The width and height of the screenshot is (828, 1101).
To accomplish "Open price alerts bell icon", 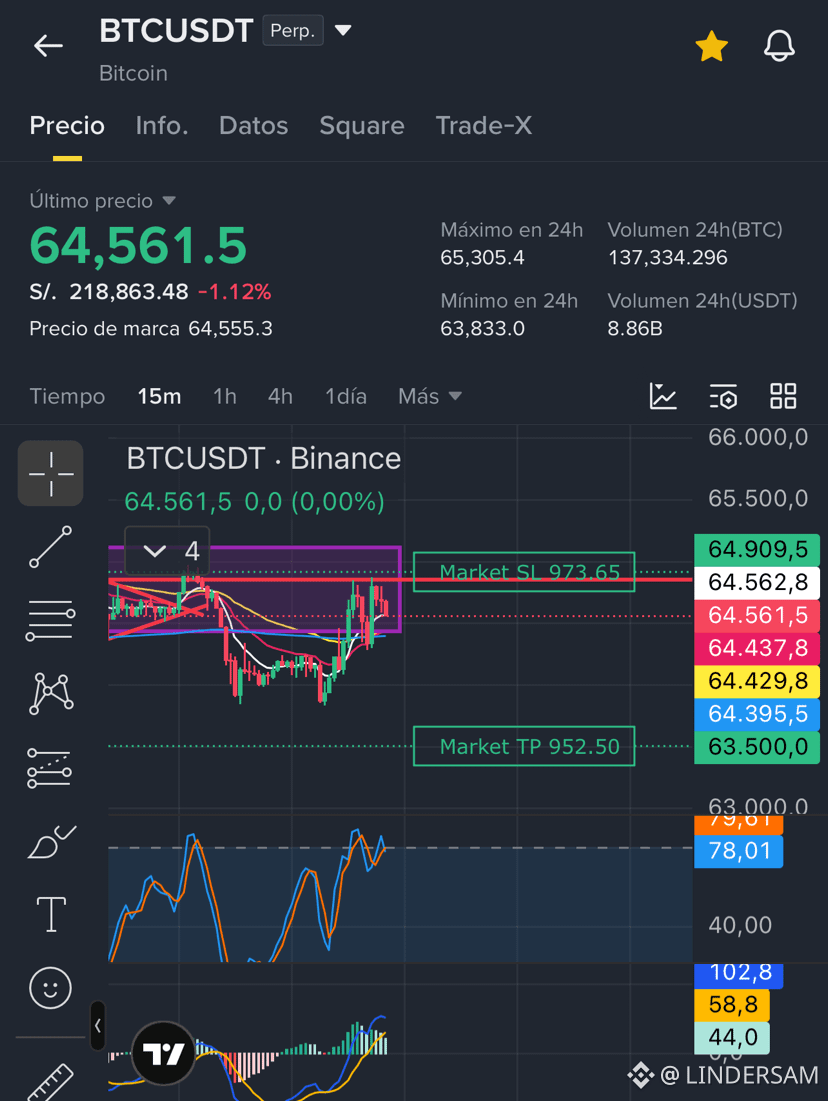I will click(779, 46).
